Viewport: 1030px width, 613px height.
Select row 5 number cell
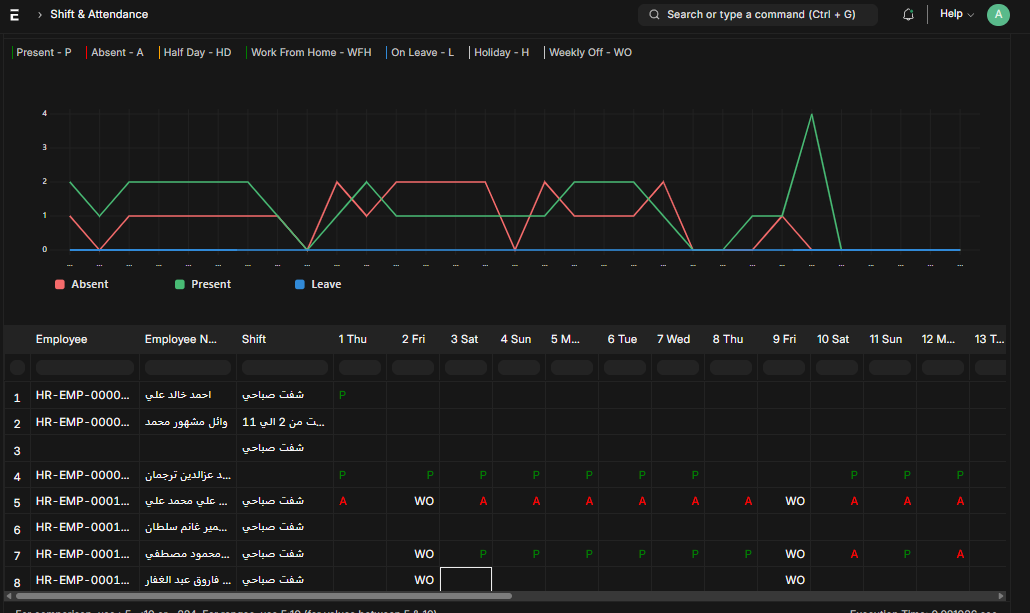coord(17,502)
